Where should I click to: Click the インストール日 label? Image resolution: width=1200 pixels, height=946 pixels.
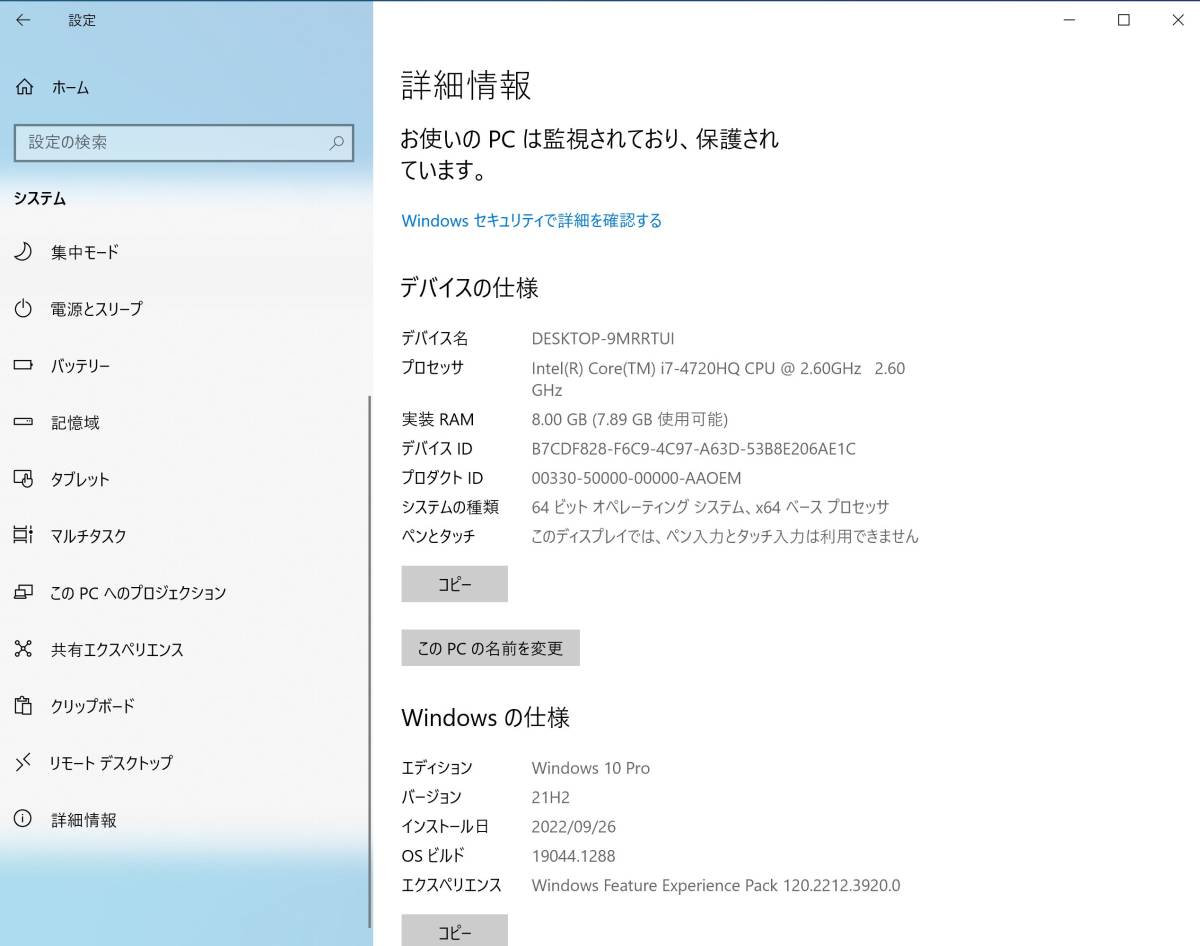point(445,826)
